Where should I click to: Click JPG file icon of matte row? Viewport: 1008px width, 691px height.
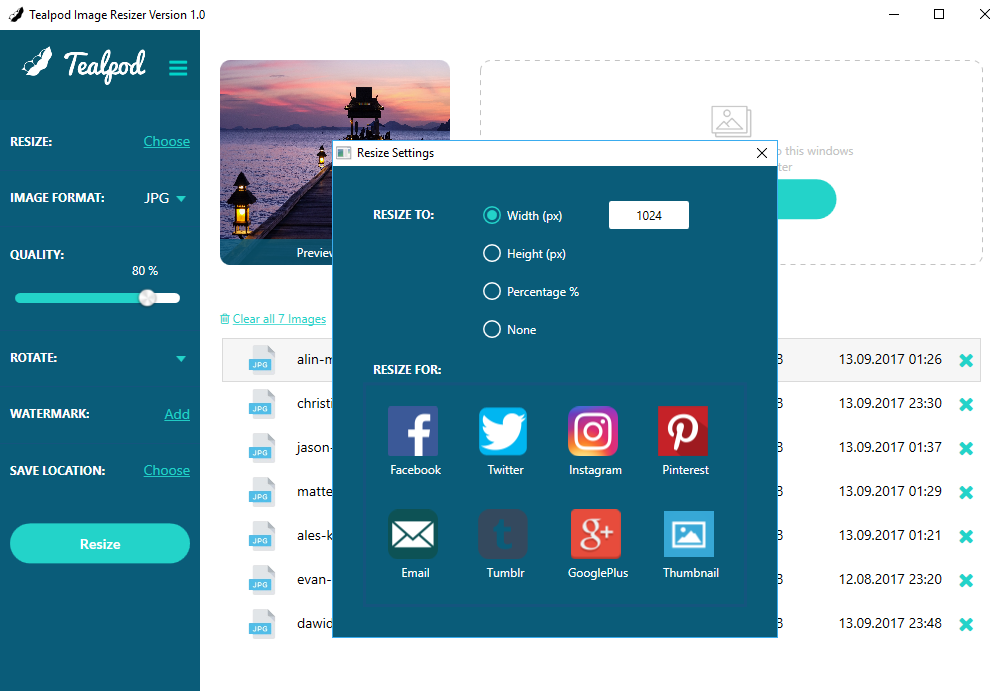262,492
